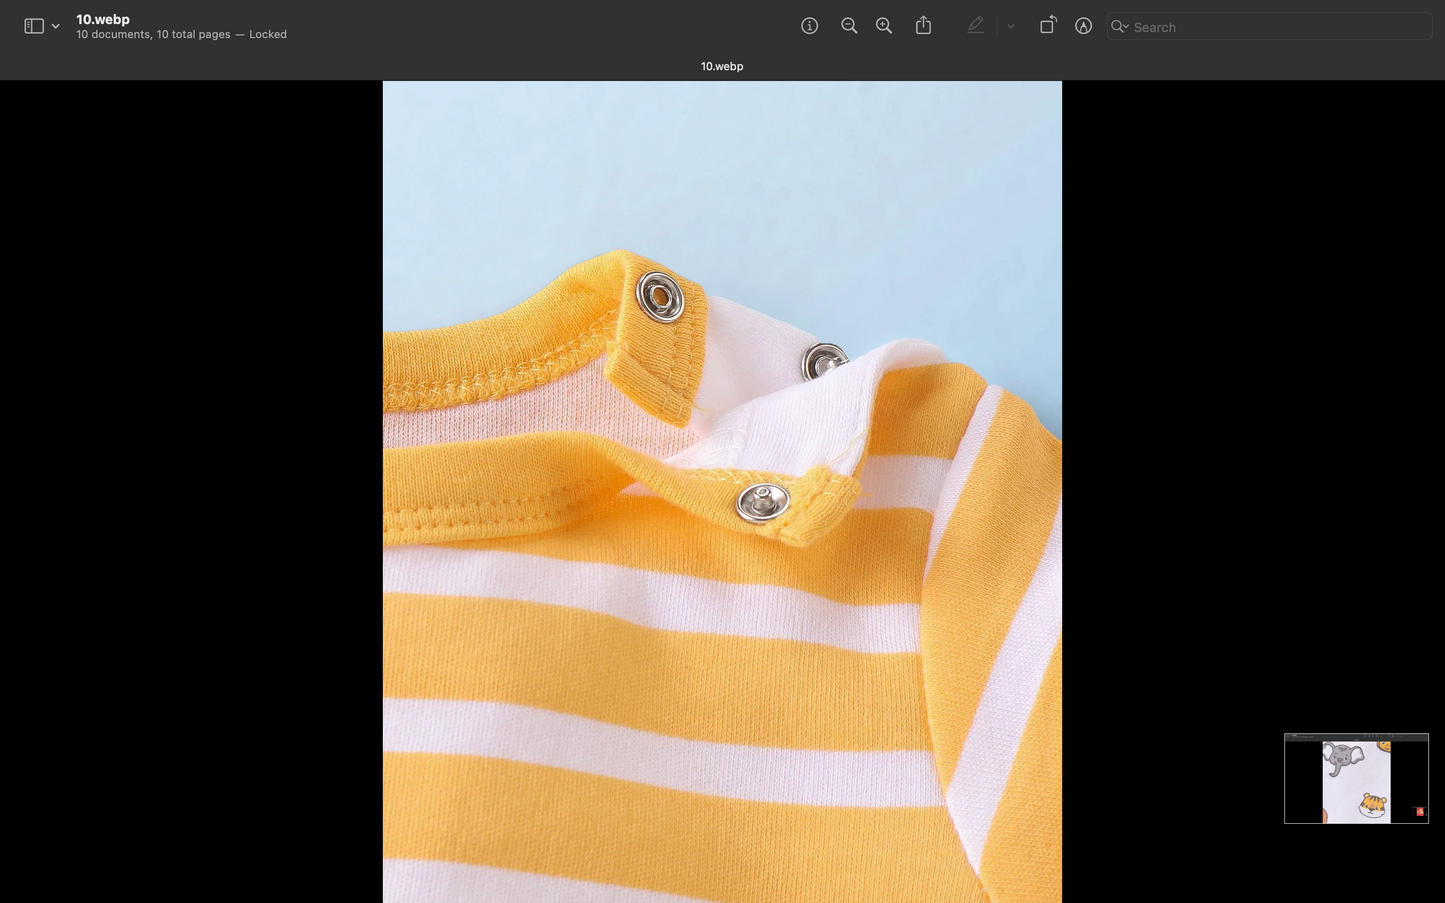Click the top snap button on collar
Viewport: 1445px width, 903px height.
pyautogui.click(x=660, y=297)
